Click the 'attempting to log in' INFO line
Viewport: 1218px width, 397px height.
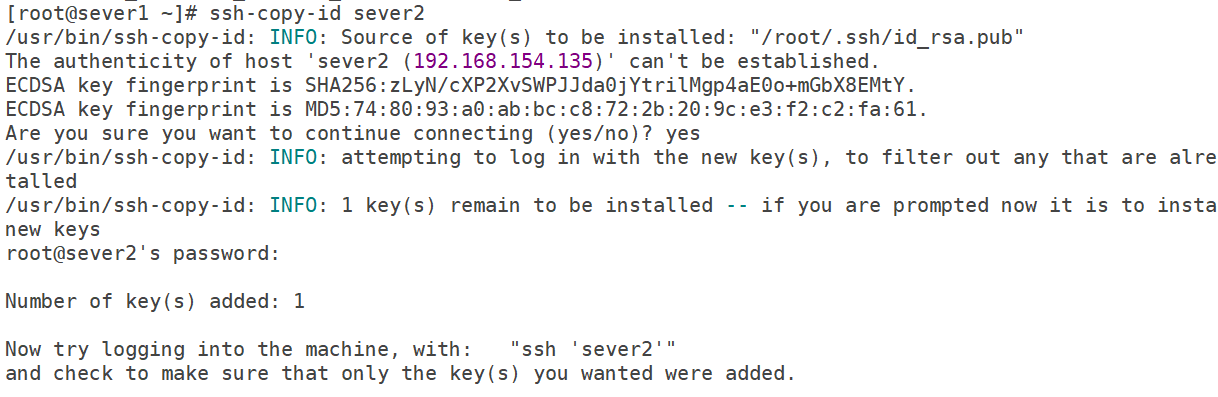pyautogui.click(x=611, y=157)
